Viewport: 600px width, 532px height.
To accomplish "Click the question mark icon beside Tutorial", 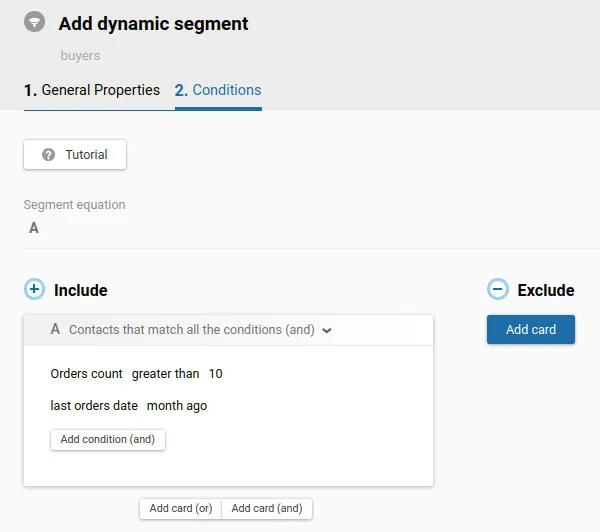I will coord(48,155).
